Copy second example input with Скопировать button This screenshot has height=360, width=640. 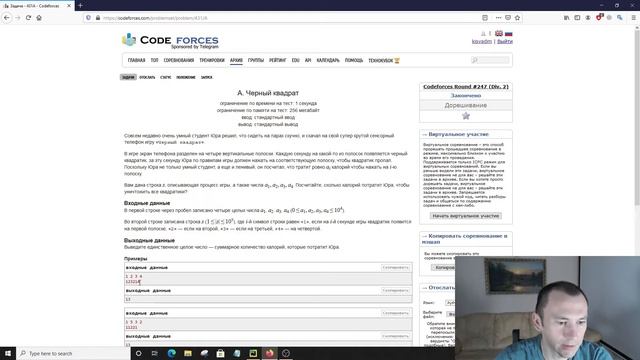pyautogui.click(x=396, y=313)
